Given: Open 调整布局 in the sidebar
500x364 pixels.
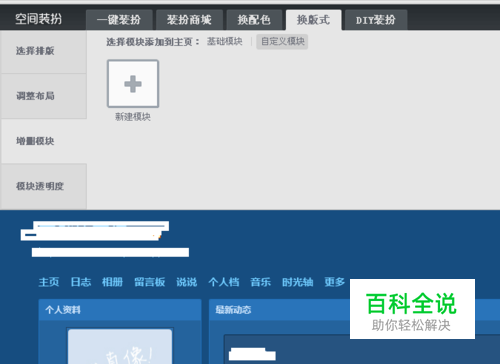Looking at the screenshot, I should point(43,96).
